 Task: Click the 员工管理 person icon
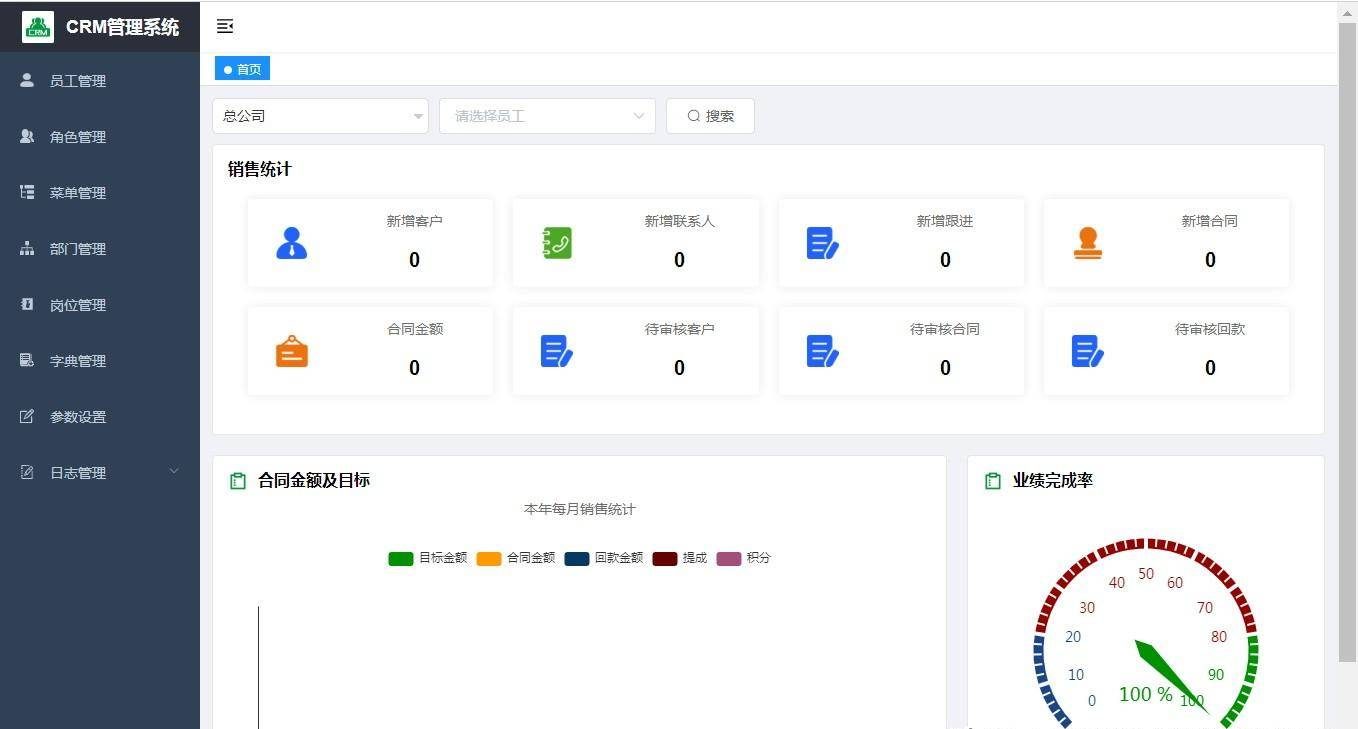point(27,80)
